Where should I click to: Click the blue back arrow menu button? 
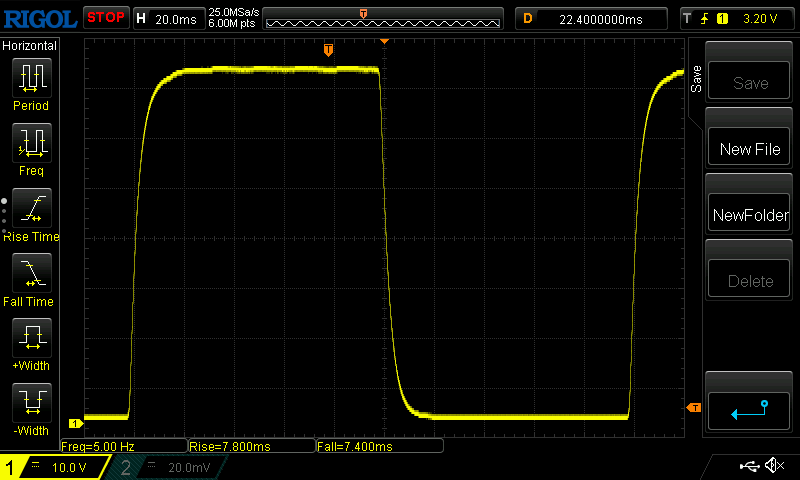point(749,411)
